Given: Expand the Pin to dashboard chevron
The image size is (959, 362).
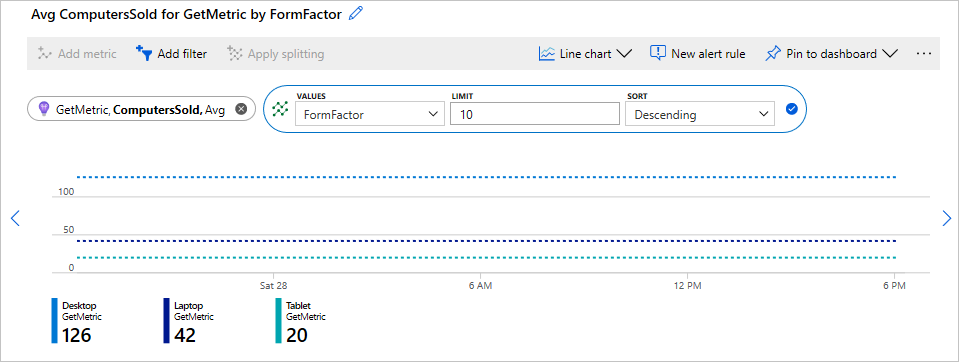Looking at the screenshot, I should coord(889,54).
